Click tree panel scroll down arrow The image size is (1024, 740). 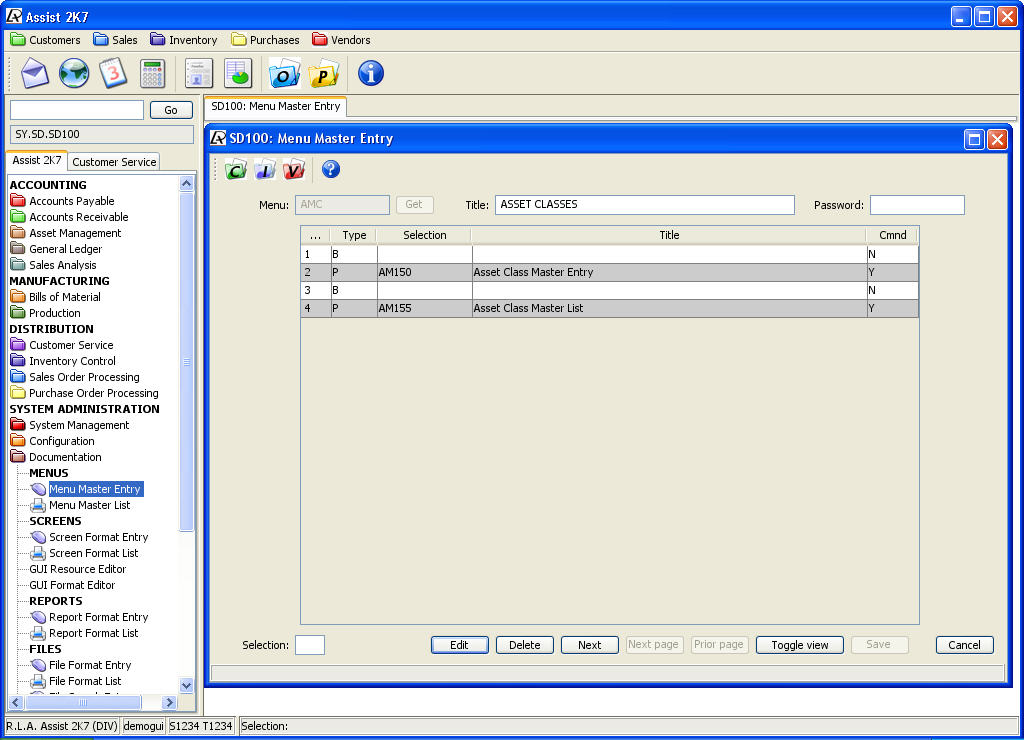(186, 685)
